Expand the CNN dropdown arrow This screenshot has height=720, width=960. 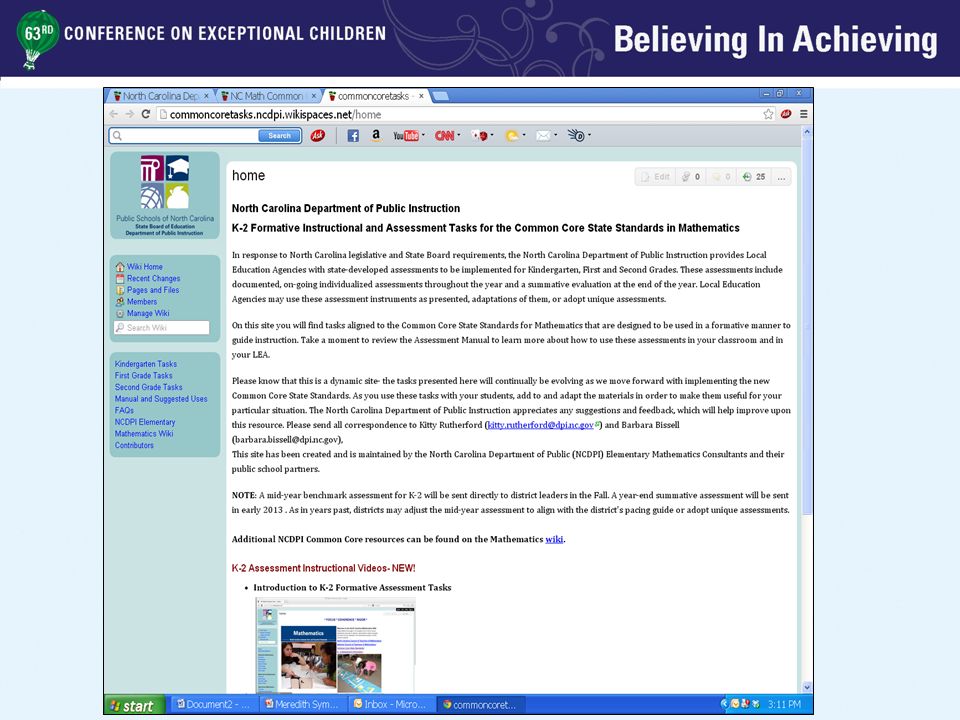pos(459,135)
